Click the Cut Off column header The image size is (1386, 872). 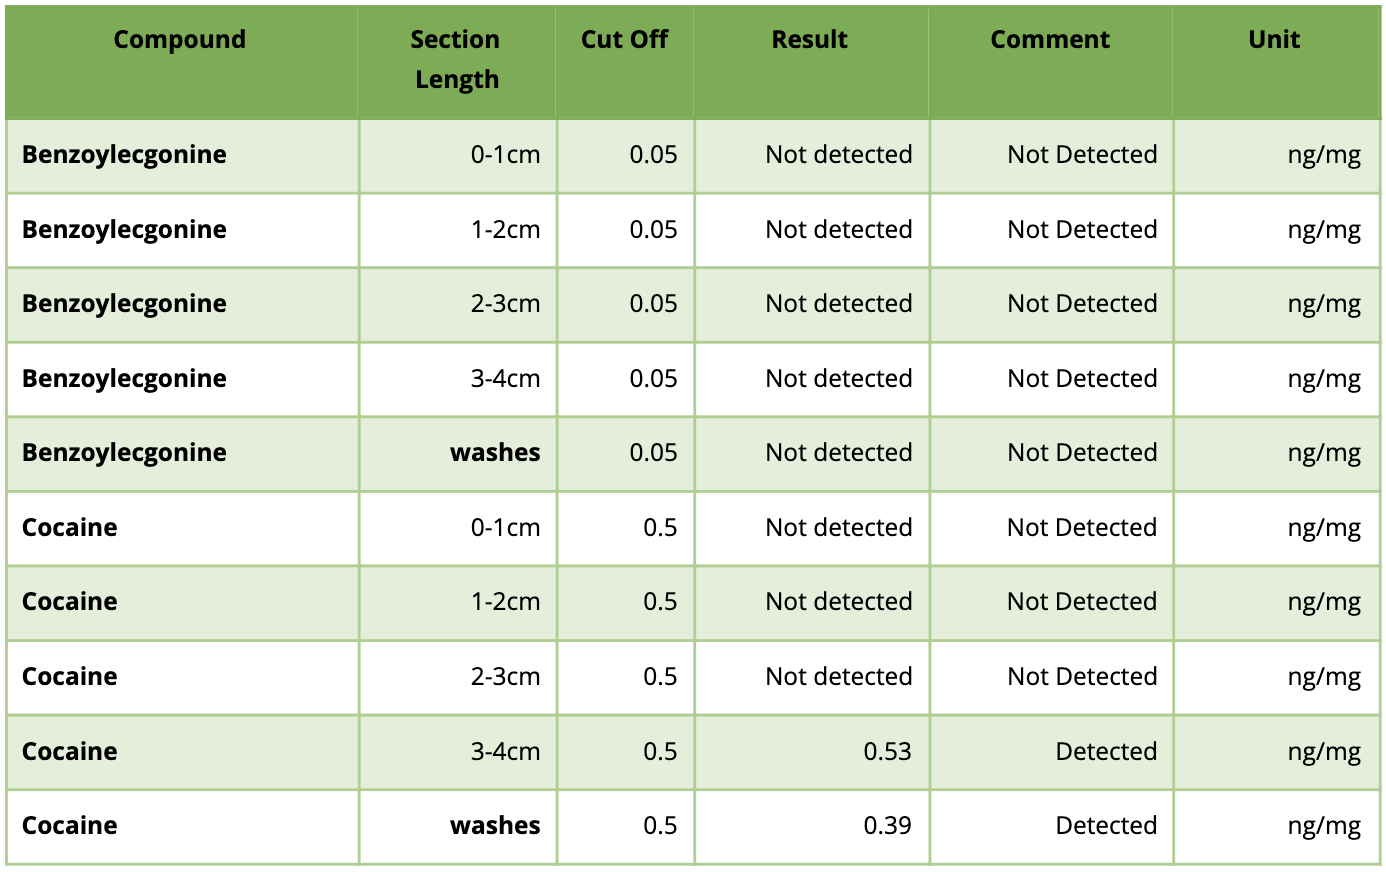[x=624, y=40]
